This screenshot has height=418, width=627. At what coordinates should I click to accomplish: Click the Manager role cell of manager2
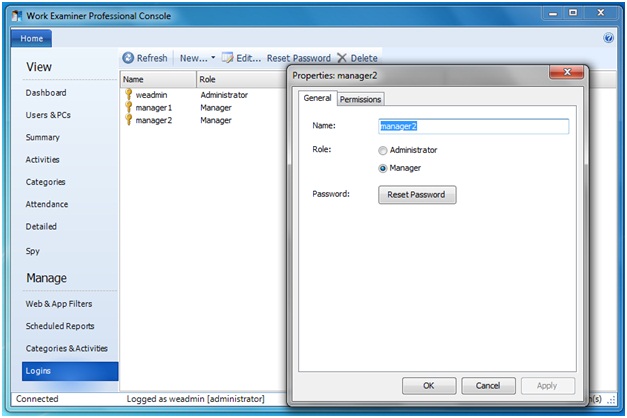click(216, 120)
